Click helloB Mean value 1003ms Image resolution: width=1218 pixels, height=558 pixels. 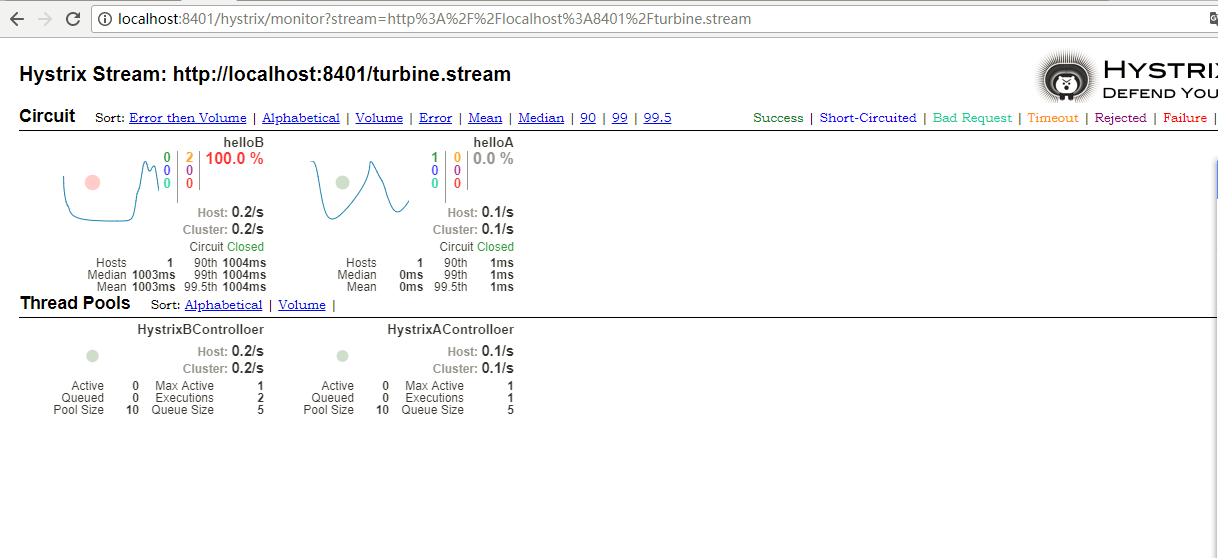click(x=154, y=287)
